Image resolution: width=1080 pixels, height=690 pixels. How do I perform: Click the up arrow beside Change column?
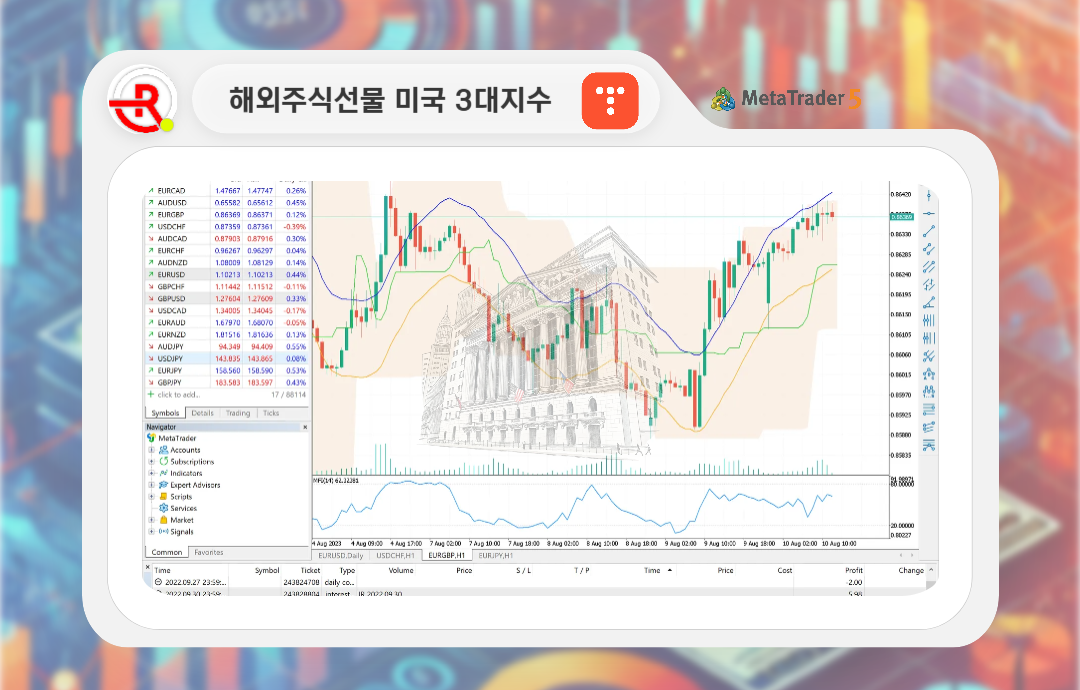[931, 570]
